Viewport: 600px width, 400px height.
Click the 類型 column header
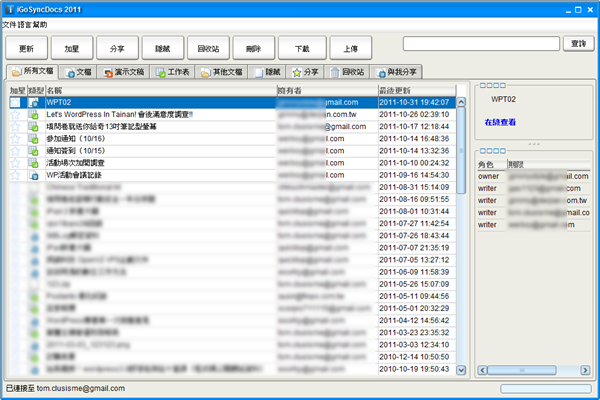pos(36,91)
